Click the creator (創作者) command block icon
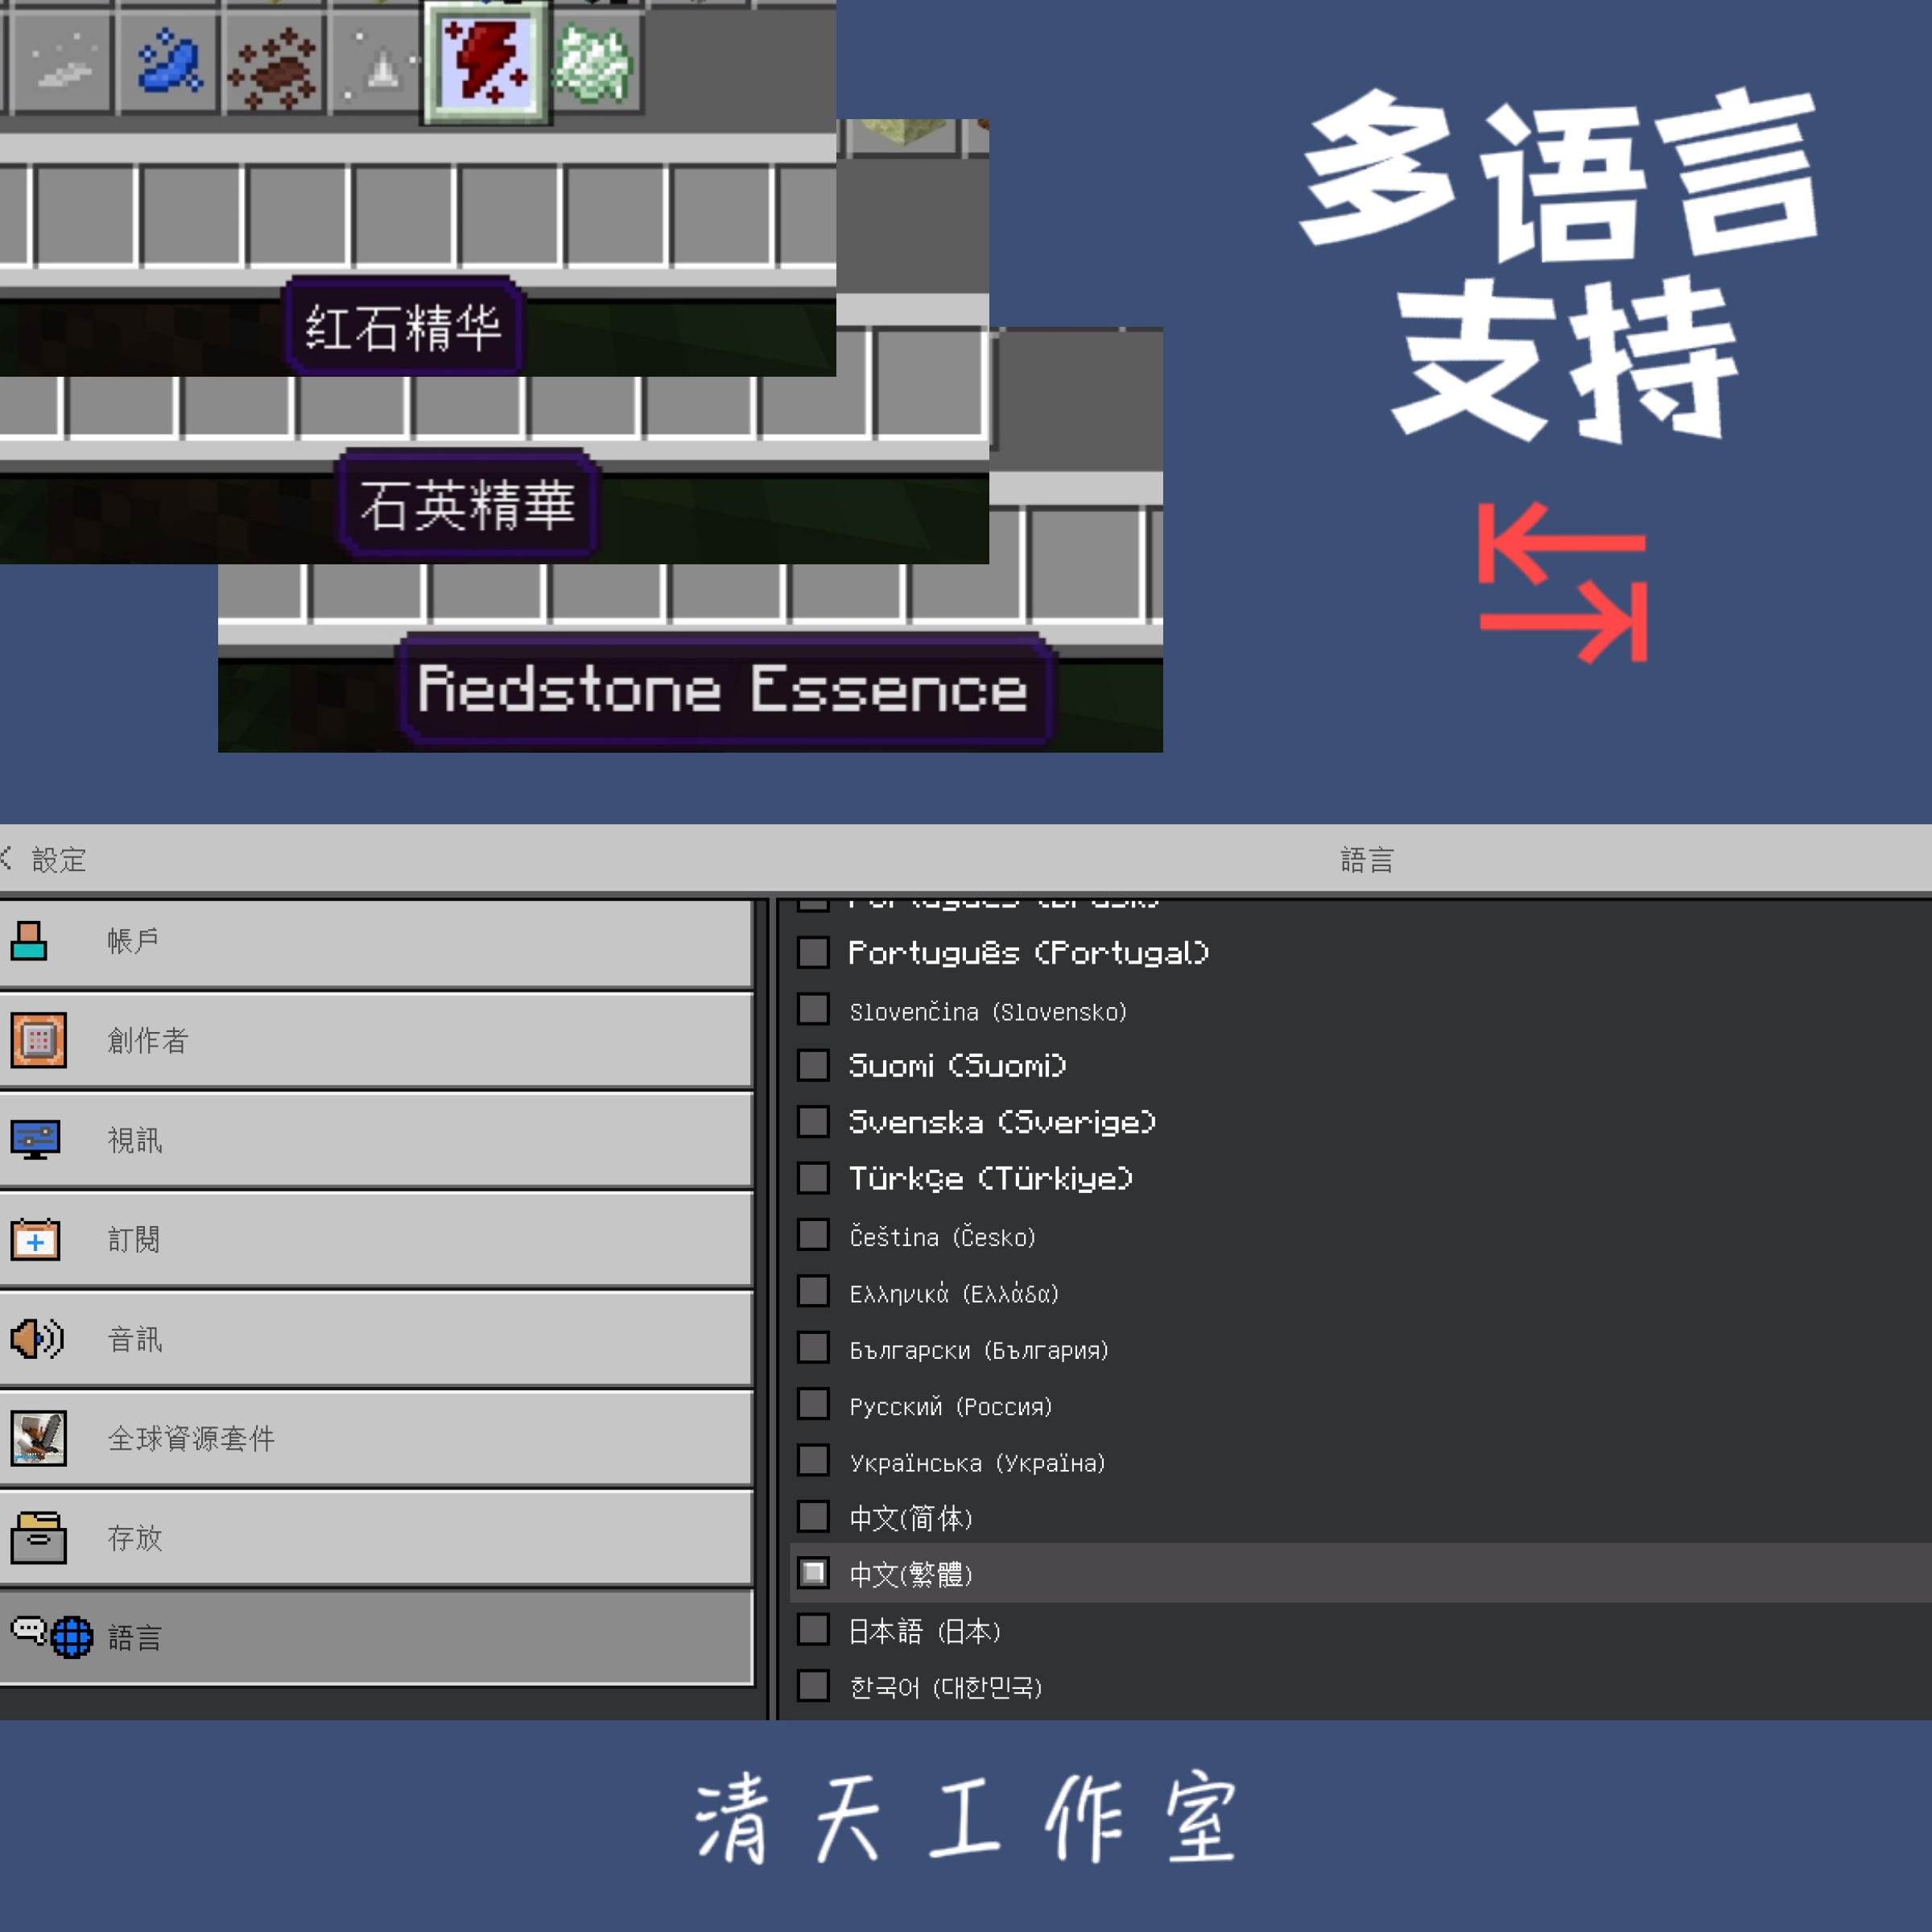Image resolution: width=1932 pixels, height=1932 pixels. click(38, 1040)
